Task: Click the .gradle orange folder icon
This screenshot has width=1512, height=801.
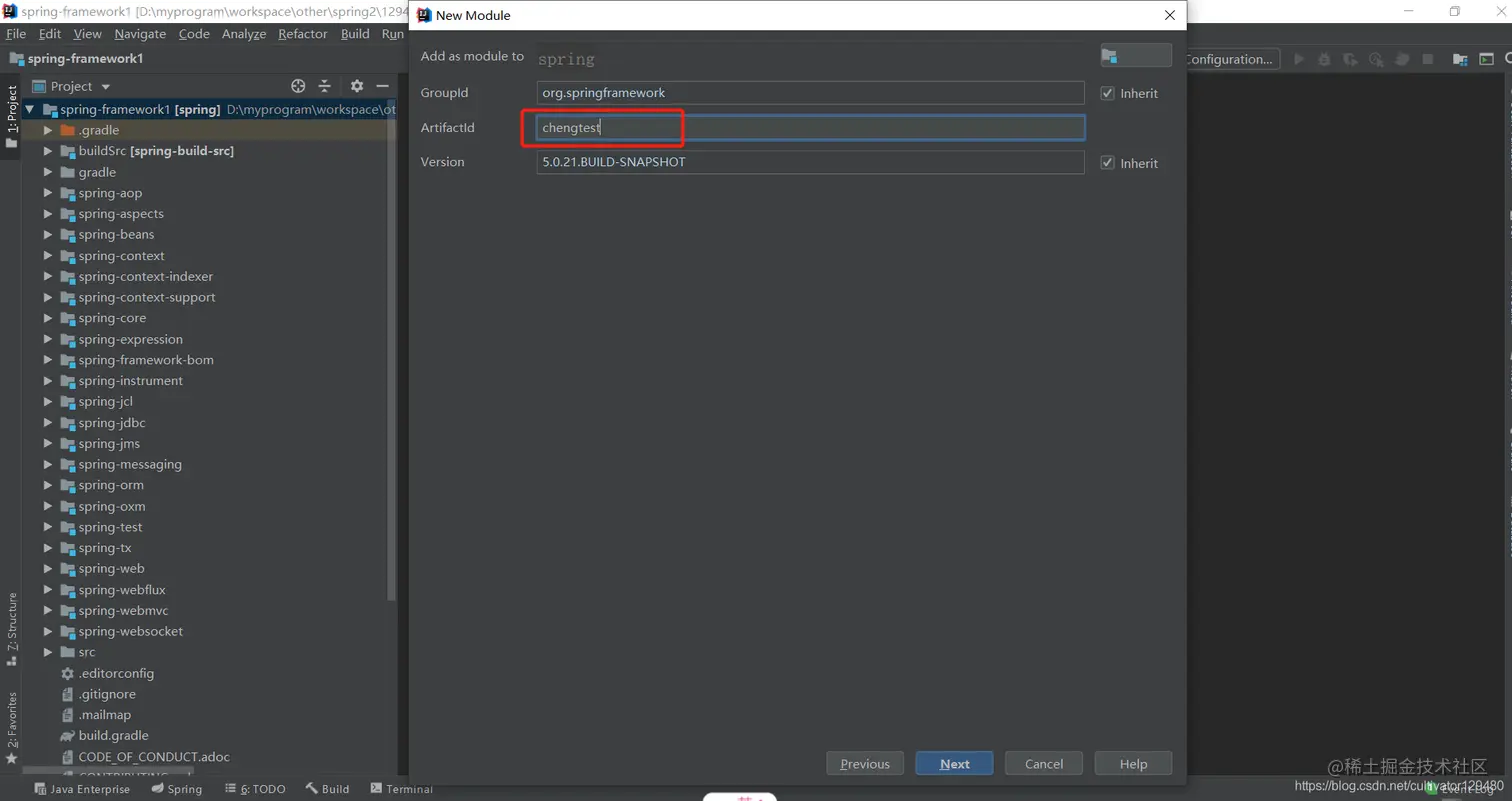Action: [68, 130]
